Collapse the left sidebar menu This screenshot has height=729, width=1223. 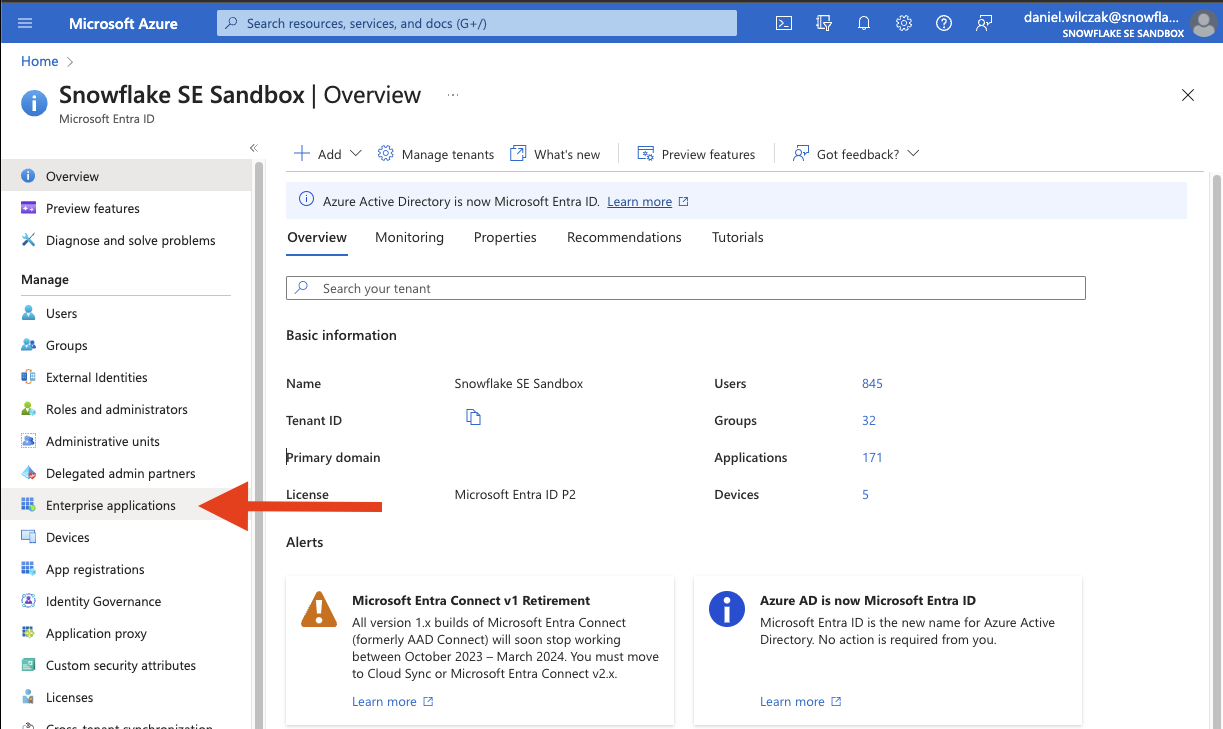[254, 148]
